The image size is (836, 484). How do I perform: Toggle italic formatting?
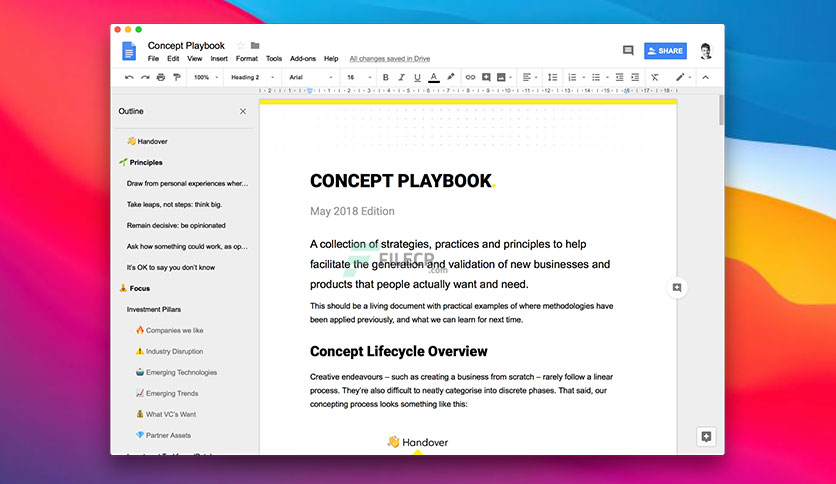click(401, 77)
